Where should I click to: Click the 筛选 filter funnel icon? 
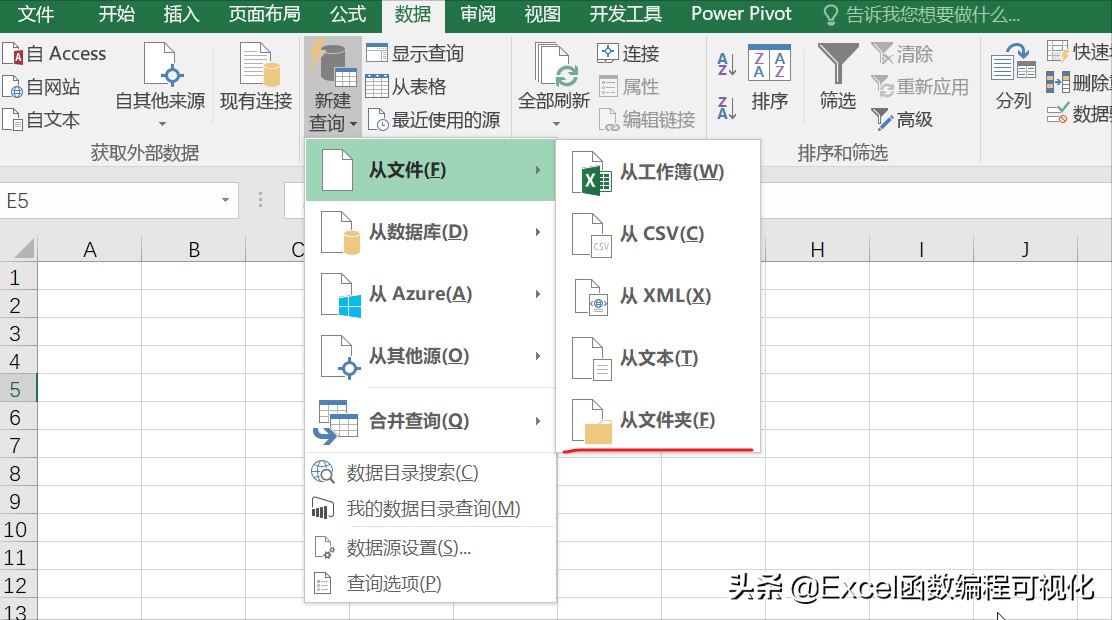coord(837,65)
